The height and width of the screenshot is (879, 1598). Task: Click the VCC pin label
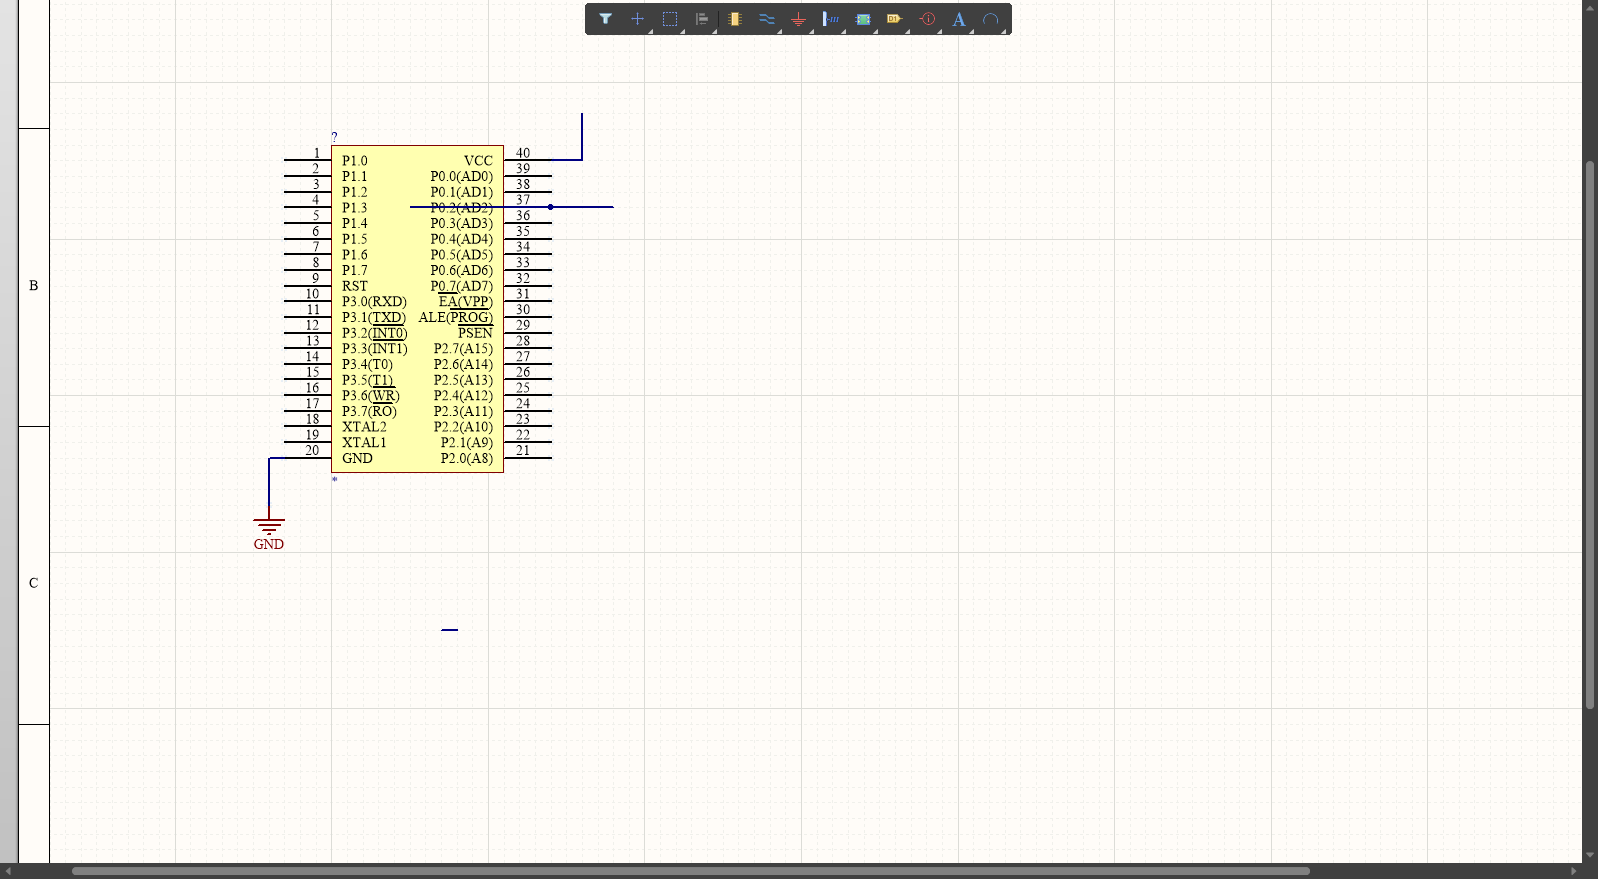point(478,161)
